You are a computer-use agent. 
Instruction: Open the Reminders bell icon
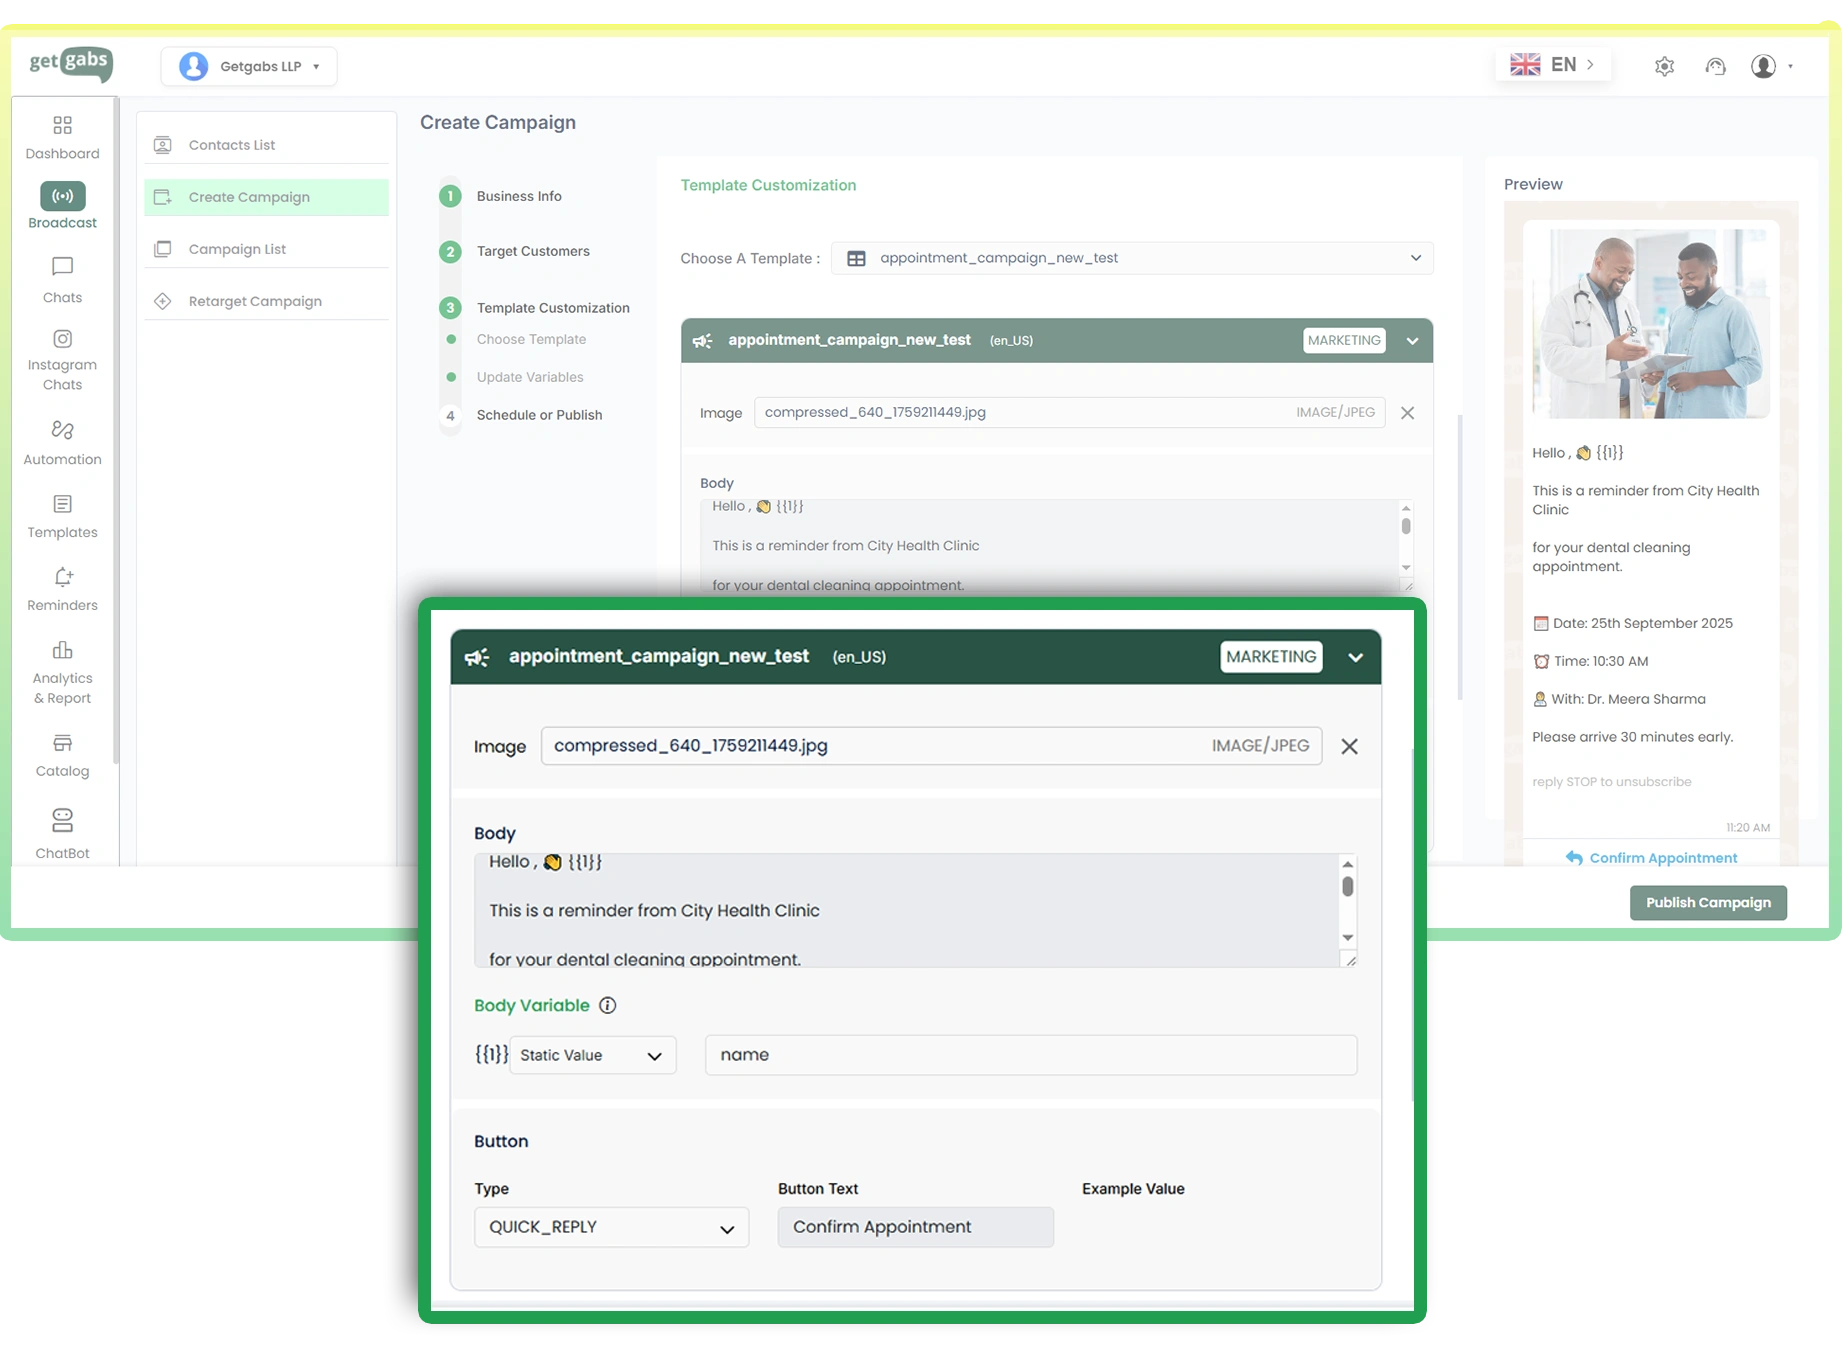coord(62,578)
